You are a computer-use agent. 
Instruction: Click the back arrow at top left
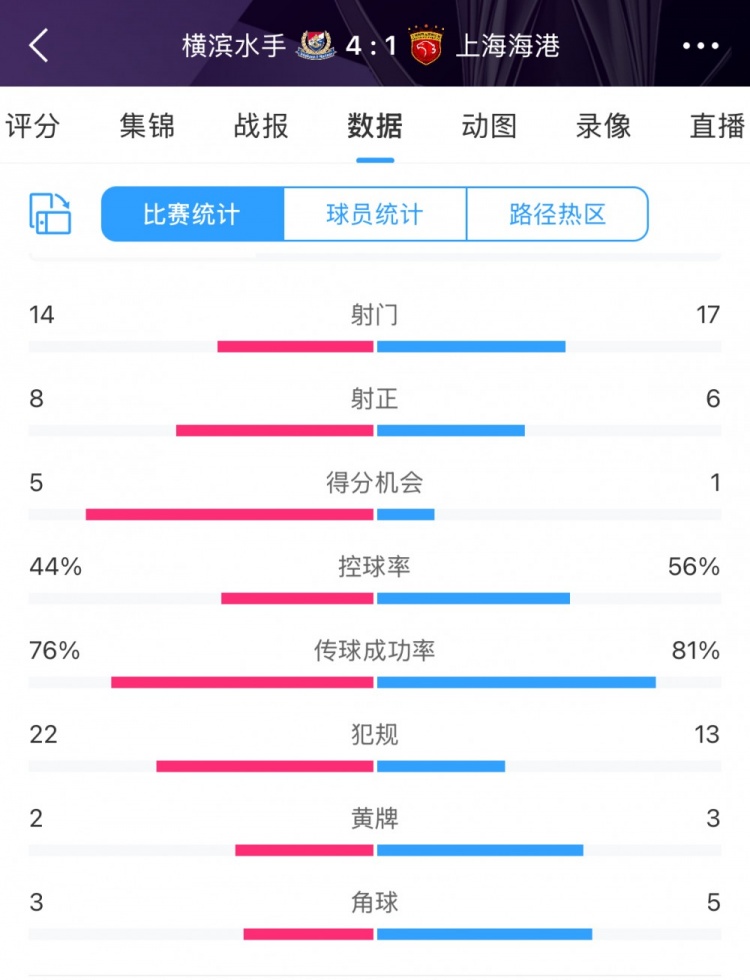pos(37,45)
